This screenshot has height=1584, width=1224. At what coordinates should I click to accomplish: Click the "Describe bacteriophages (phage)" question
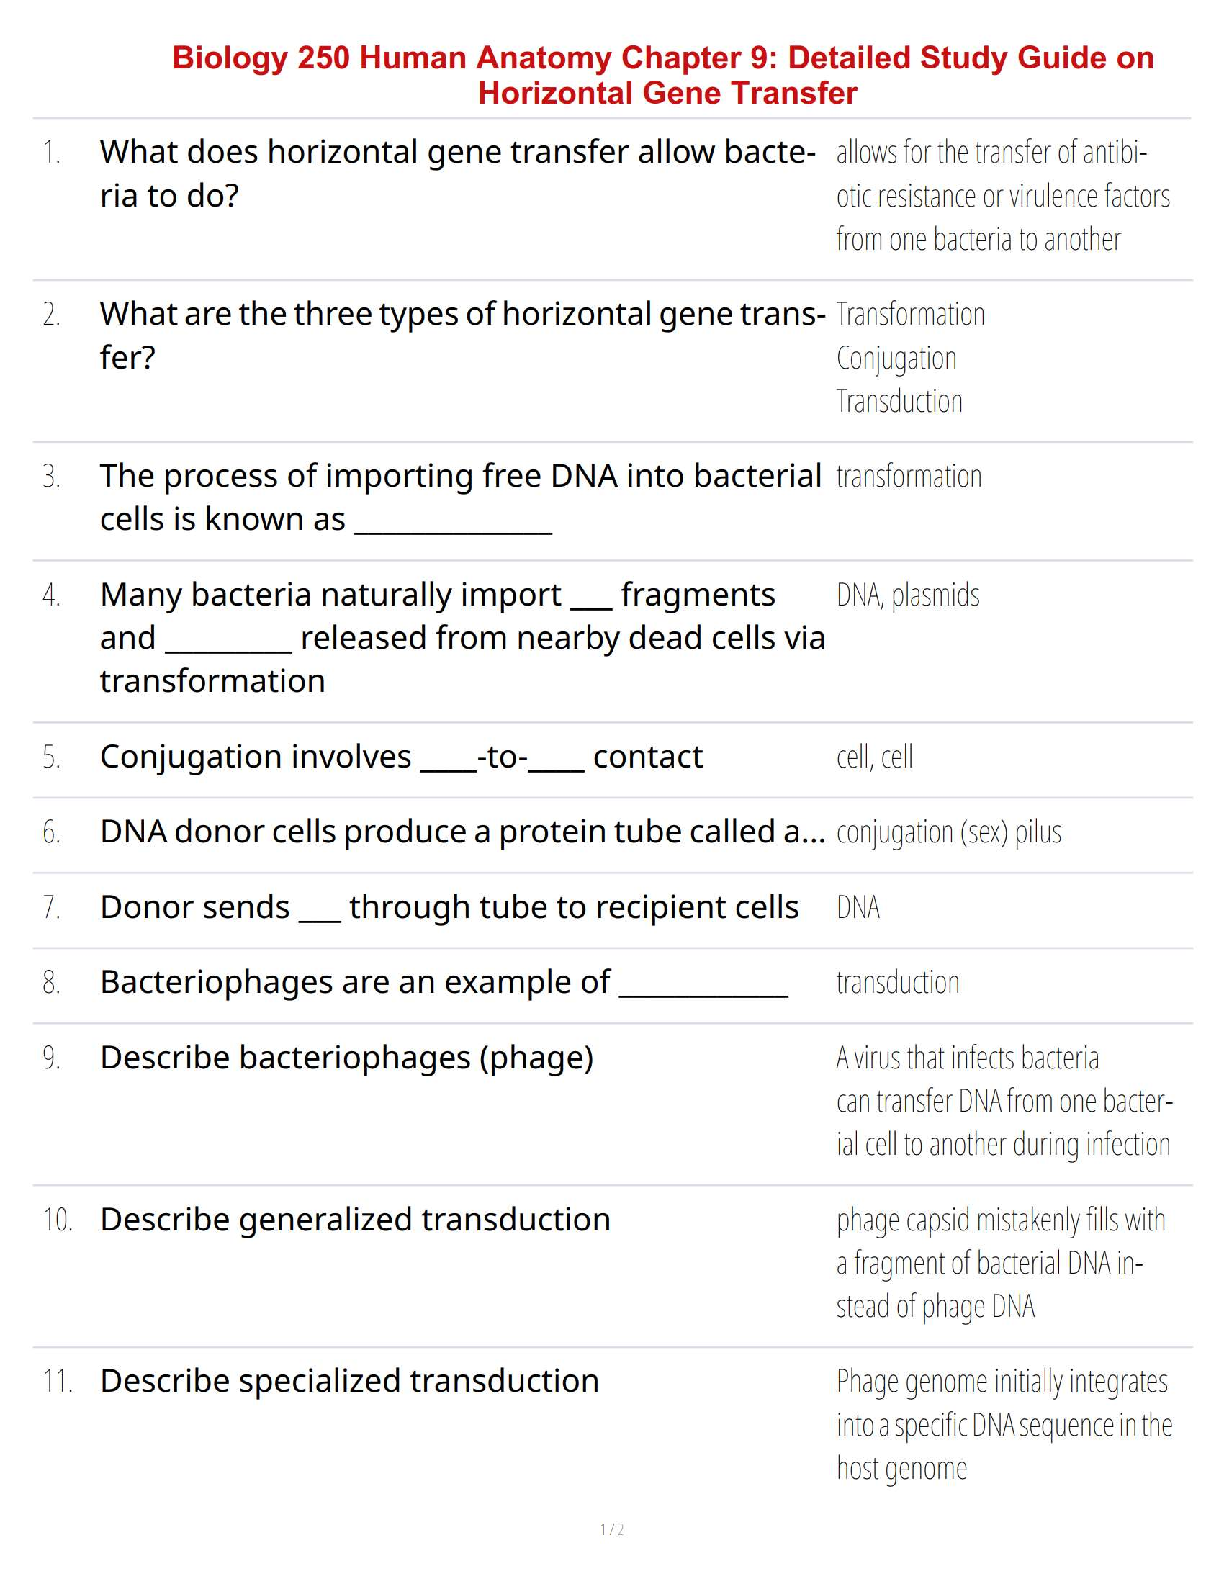click(x=347, y=1058)
